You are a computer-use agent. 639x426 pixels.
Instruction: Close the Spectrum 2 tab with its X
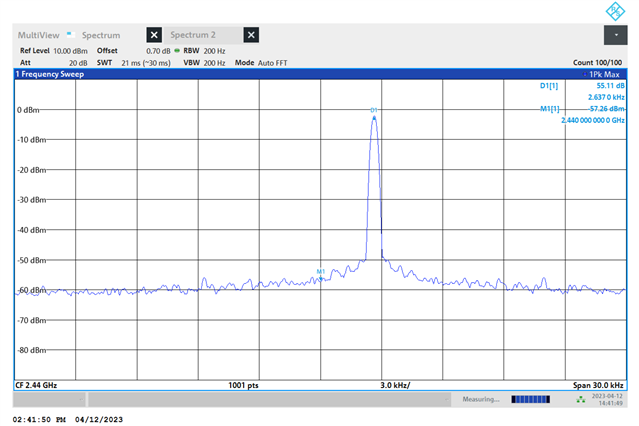pyautogui.click(x=251, y=35)
